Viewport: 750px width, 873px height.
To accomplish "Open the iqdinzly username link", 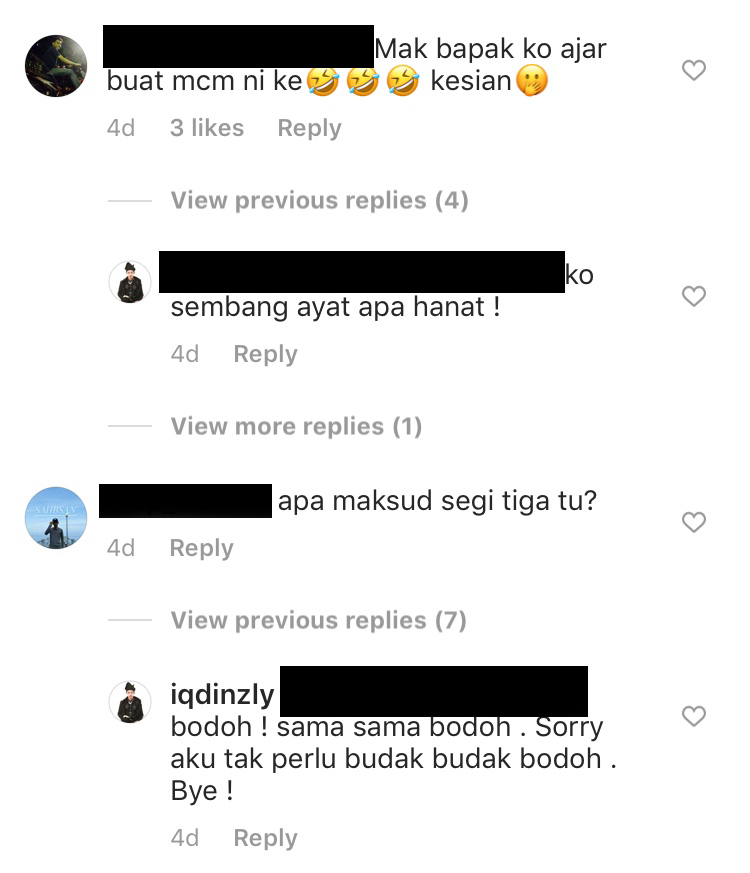I will pos(222,694).
